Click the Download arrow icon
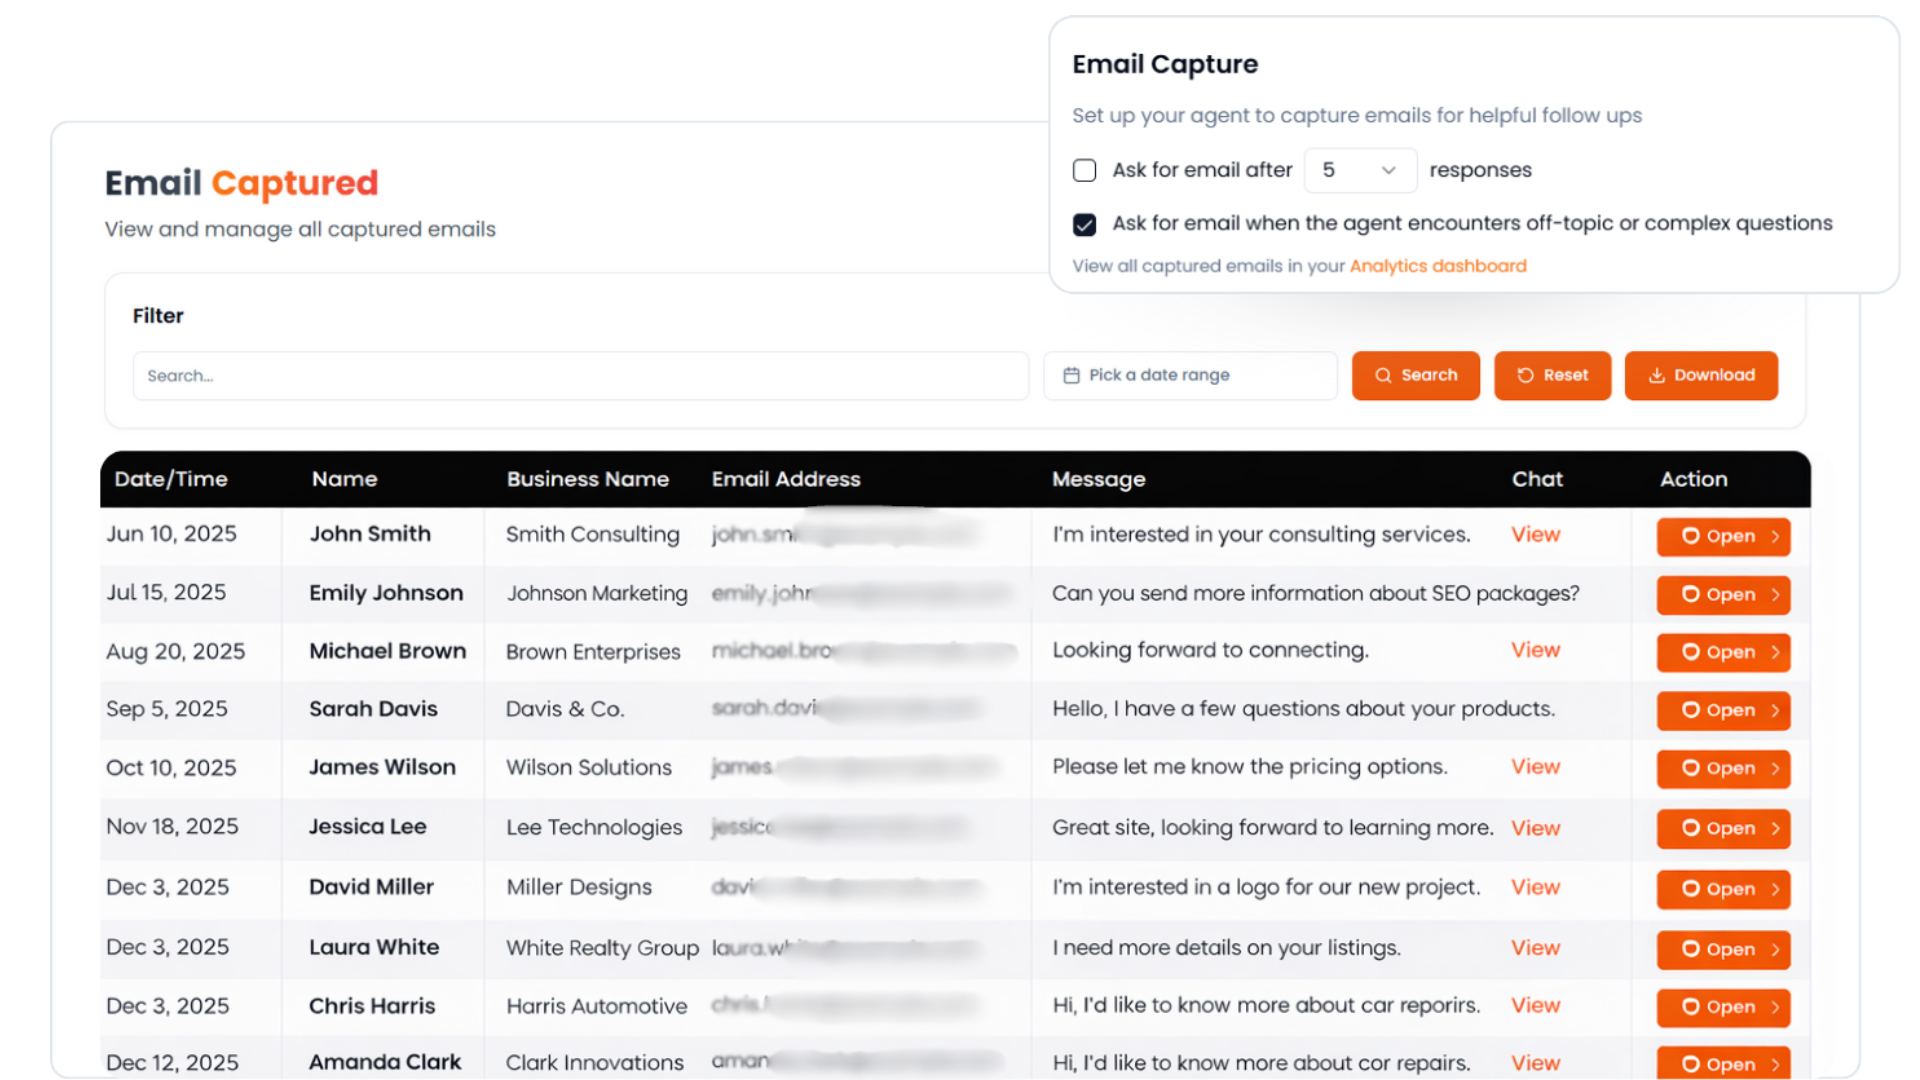Viewport: 1920px width, 1080px height. click(x=1656, y=375)
